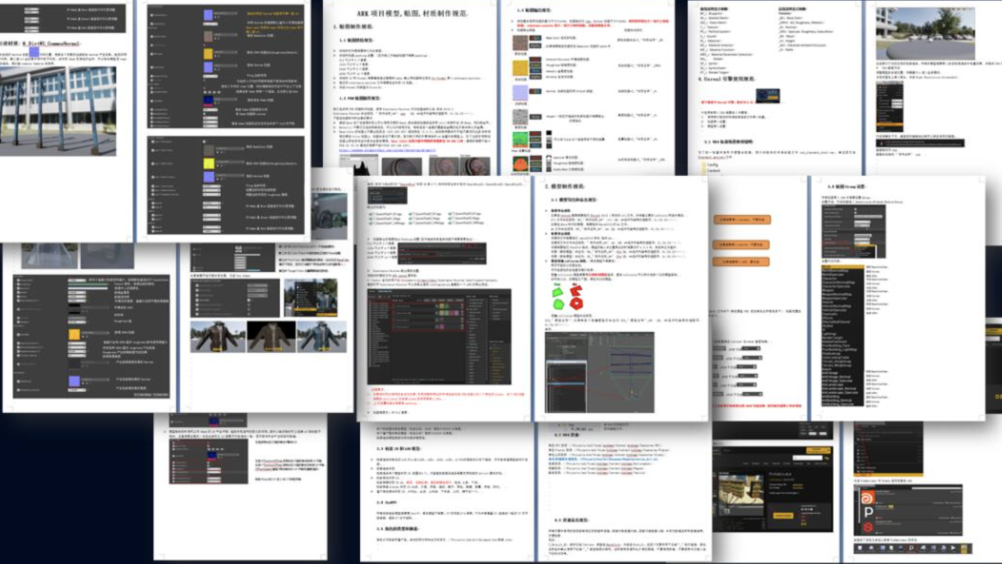1002x564 pixels.
Task: Click the P icon in bottom toolbar strip
Action: point(911,548)
